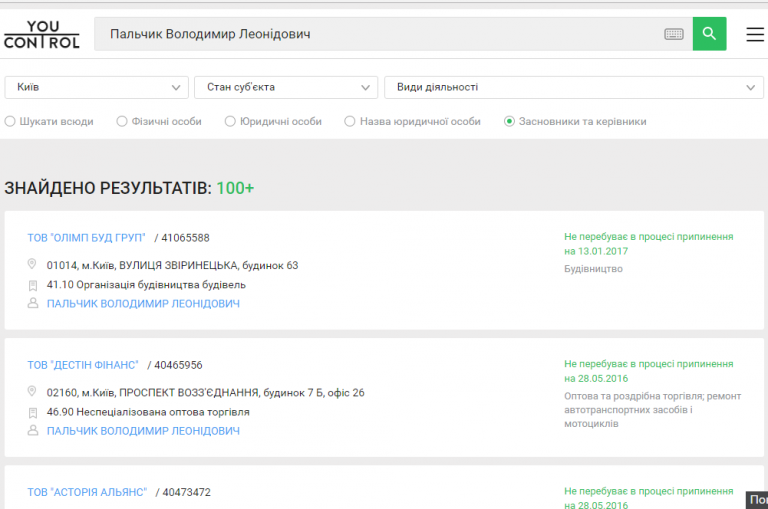The width and height of the screenshot is (768, 509).
Task: Click person icon in Olimp Bud Grup card
Action: [33, 304]
